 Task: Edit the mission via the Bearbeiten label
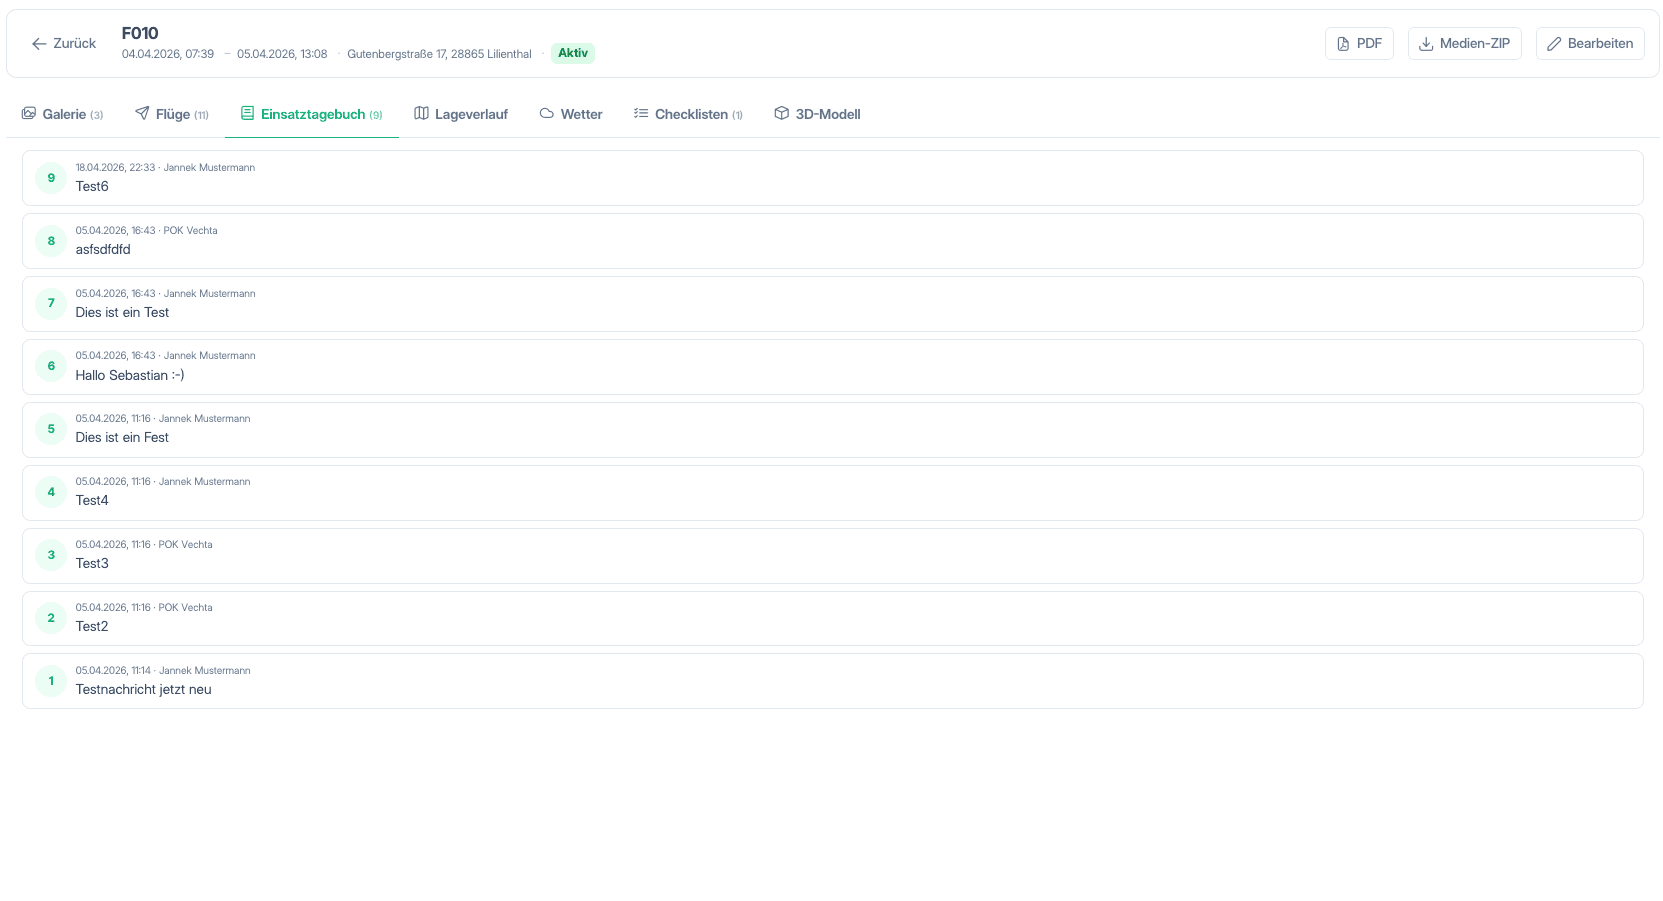click(x=1600, y=44)
